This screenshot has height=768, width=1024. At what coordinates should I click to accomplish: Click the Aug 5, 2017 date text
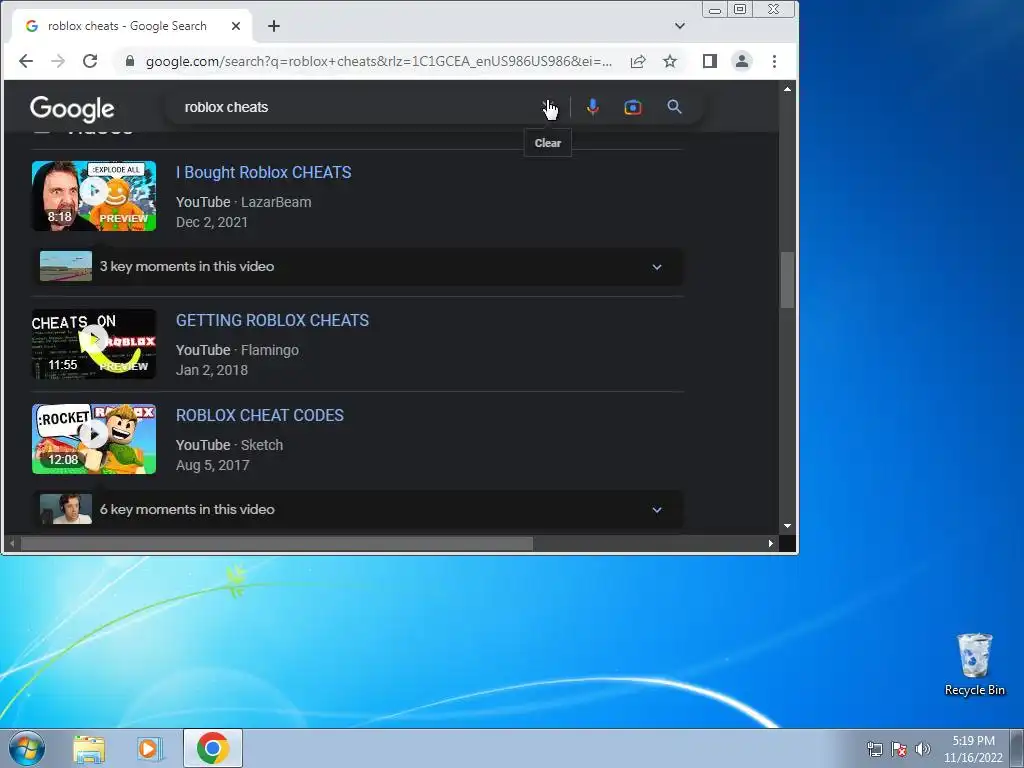(x=212, y=465)
